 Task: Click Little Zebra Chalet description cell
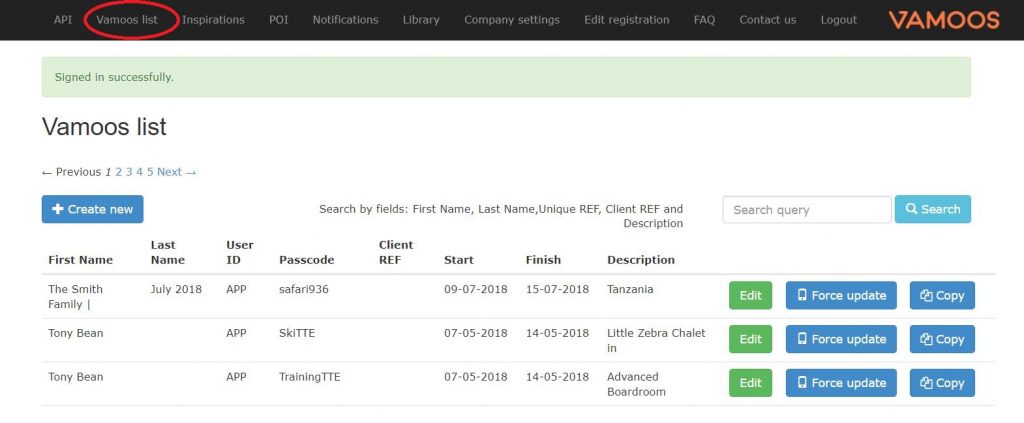(x=656, y=340)
